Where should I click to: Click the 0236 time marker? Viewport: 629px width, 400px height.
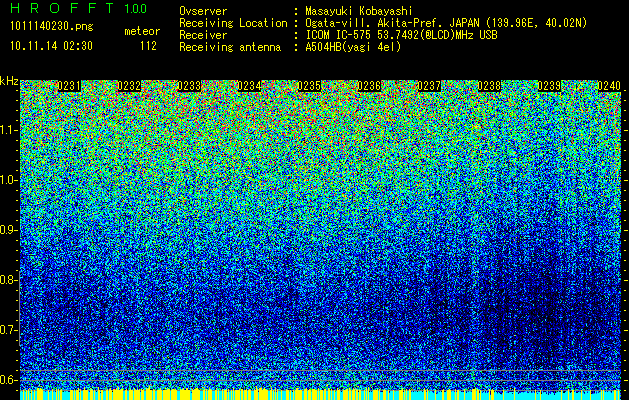[x=369, y=86]
